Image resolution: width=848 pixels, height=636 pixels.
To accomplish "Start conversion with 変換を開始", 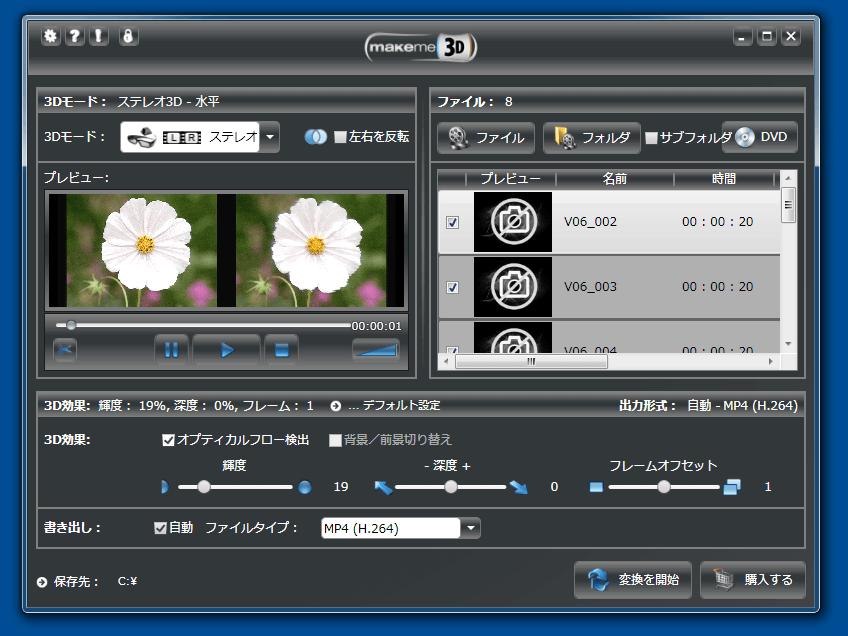I will click(633, 580).
